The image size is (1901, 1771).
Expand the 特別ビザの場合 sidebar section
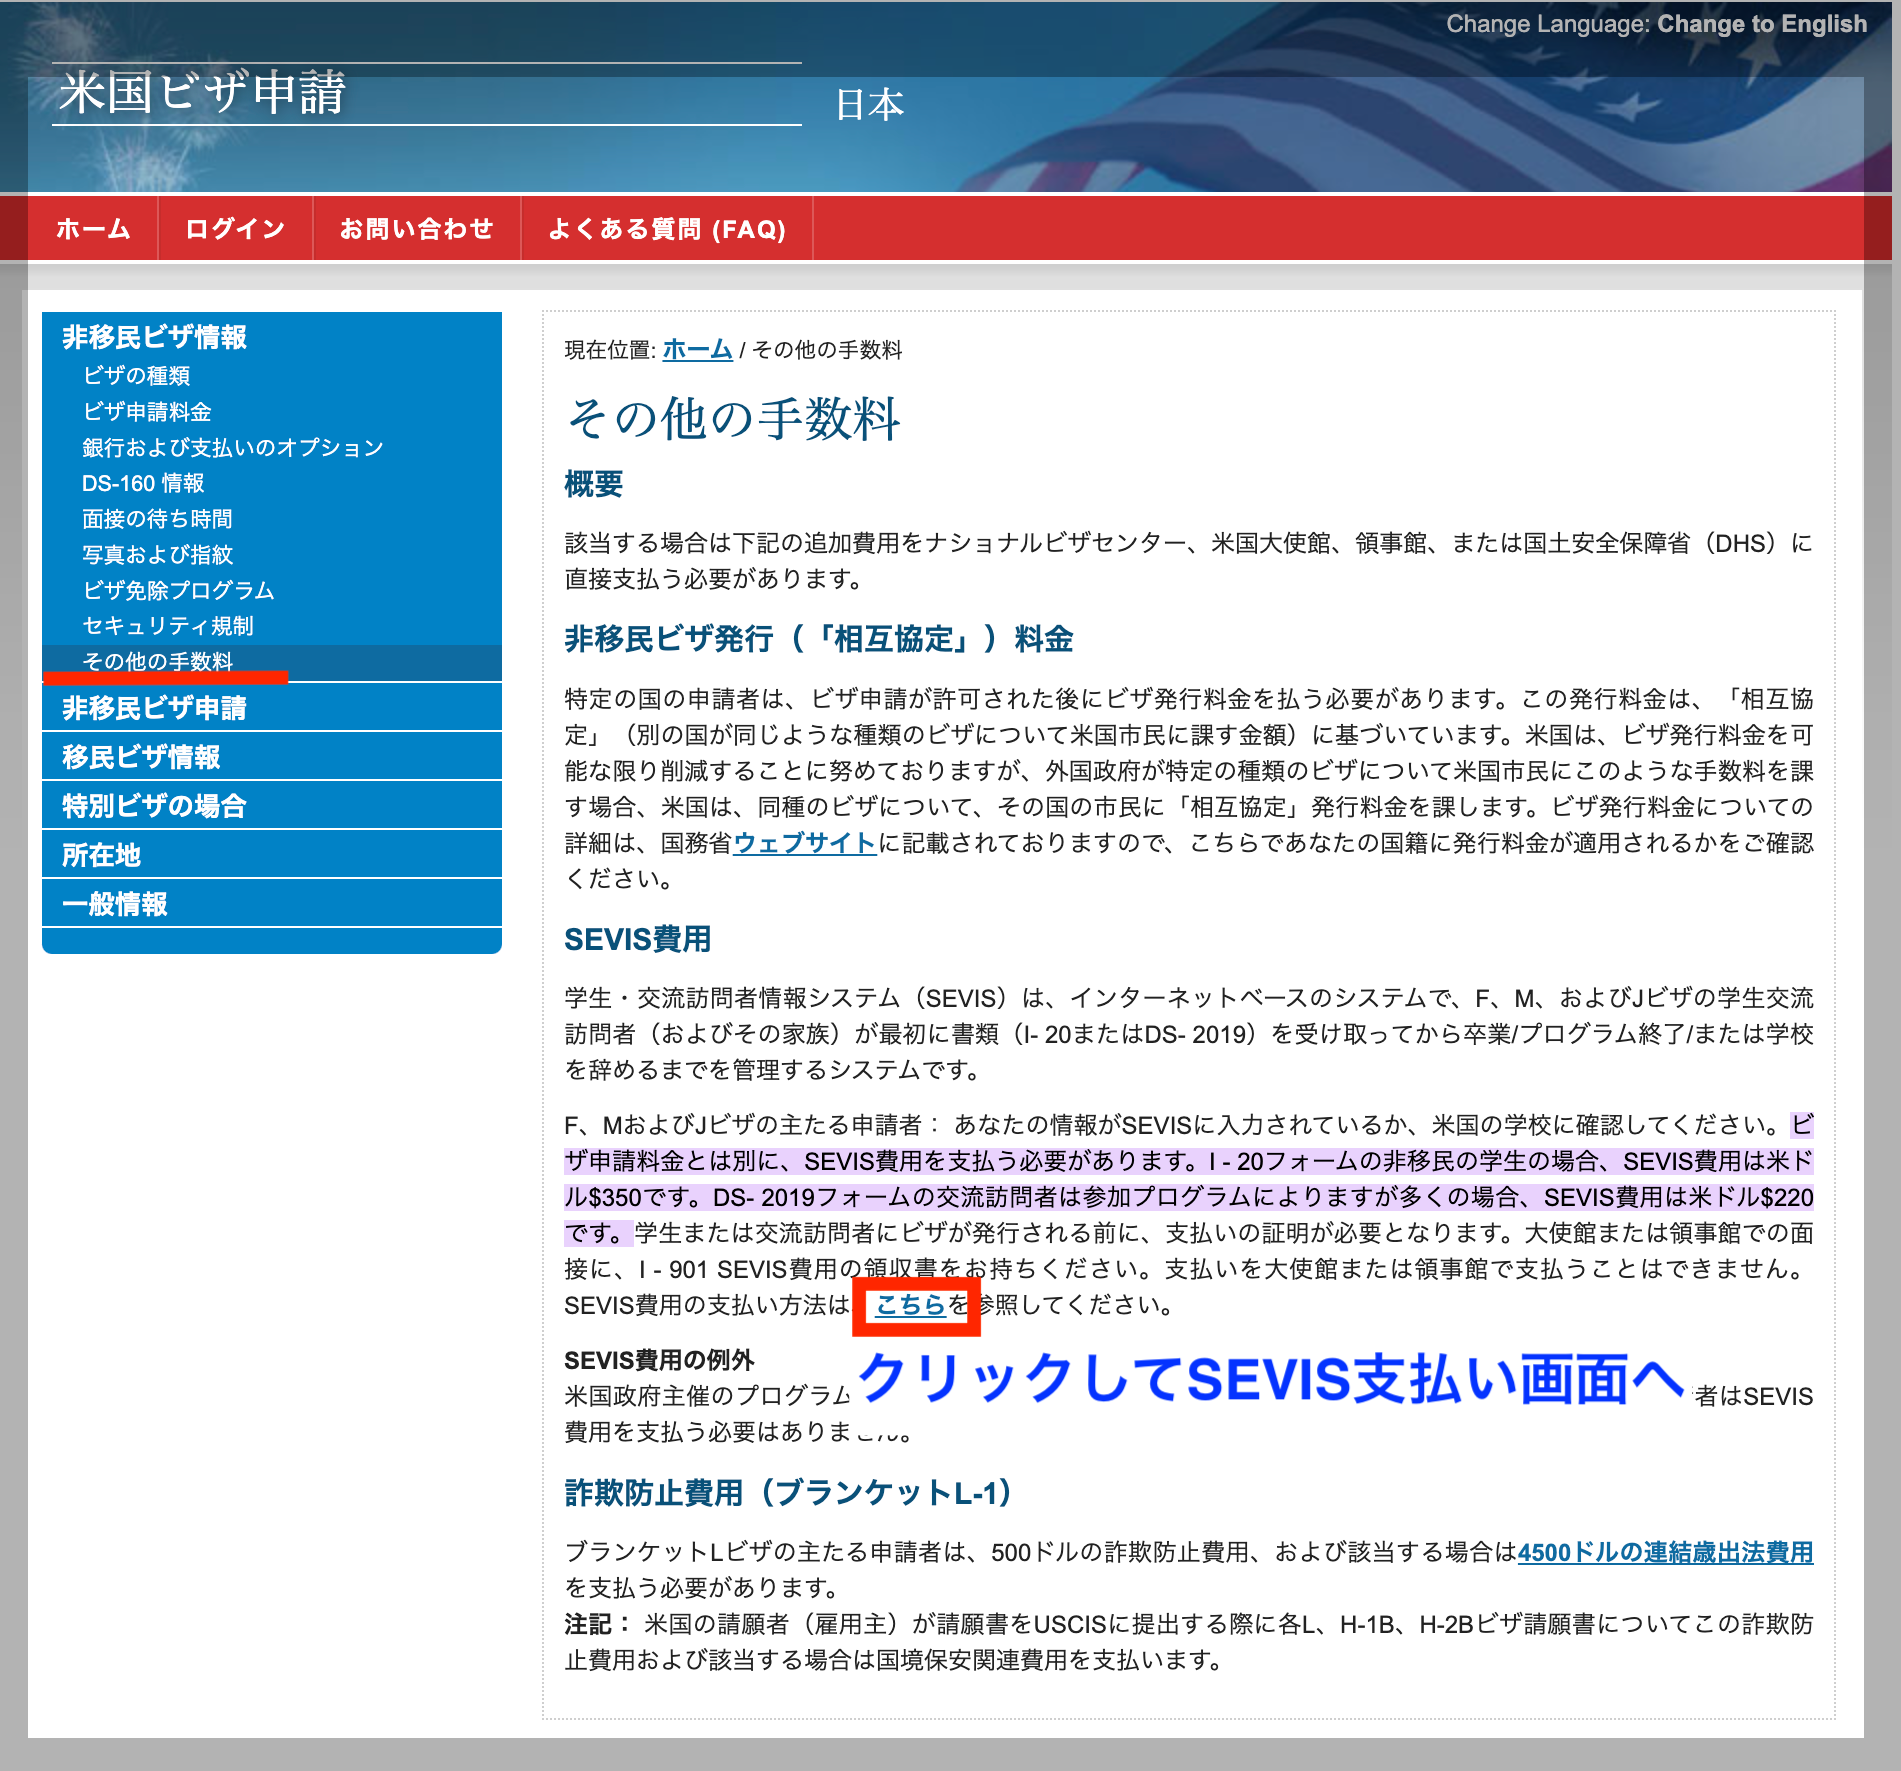click(154, 806)
